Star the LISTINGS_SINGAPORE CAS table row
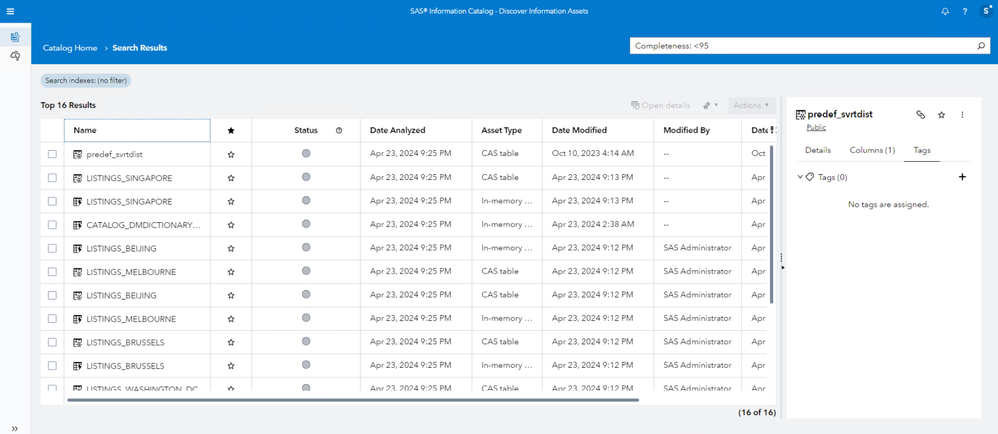This screenshot has width=998, height=434. tap(231, 178)
